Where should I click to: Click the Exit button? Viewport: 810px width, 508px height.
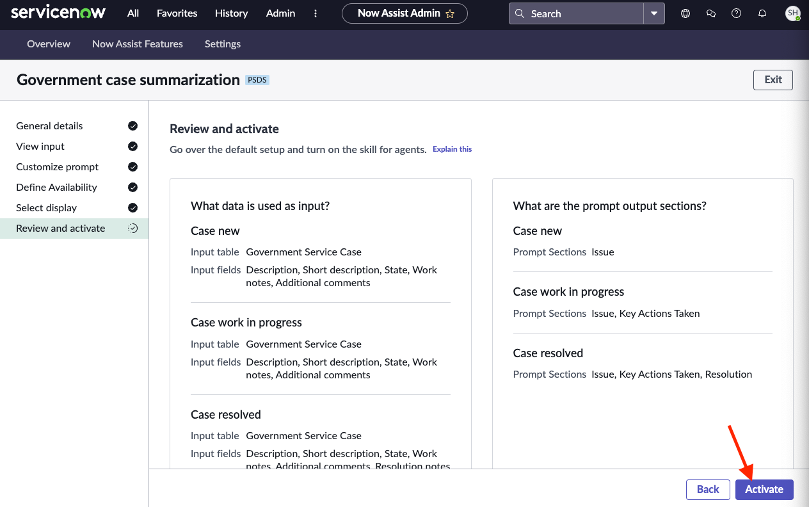[x=773, y=80]
